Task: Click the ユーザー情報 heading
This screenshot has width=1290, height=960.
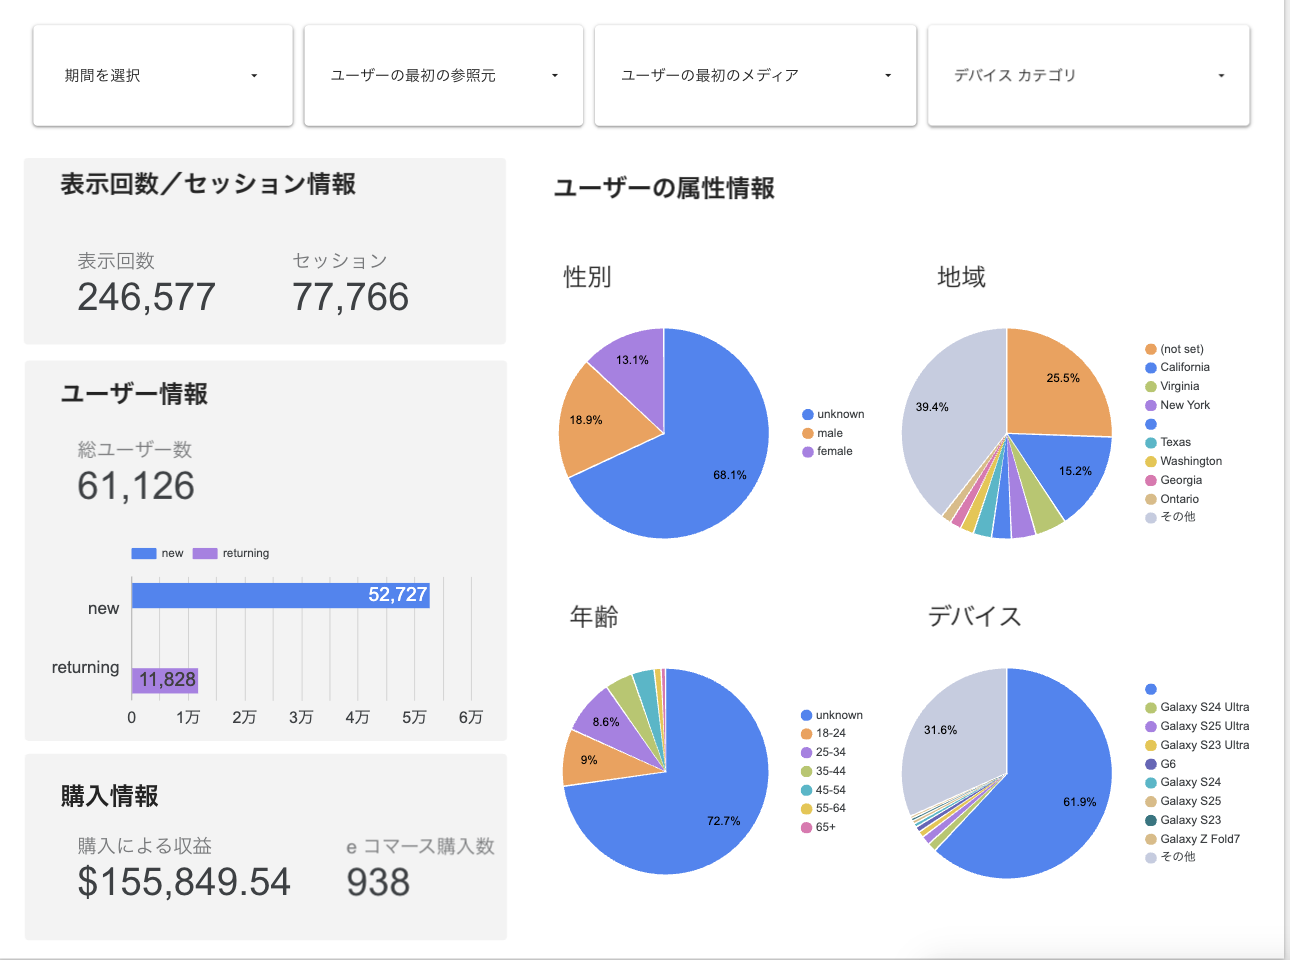Action: (135, 394)
